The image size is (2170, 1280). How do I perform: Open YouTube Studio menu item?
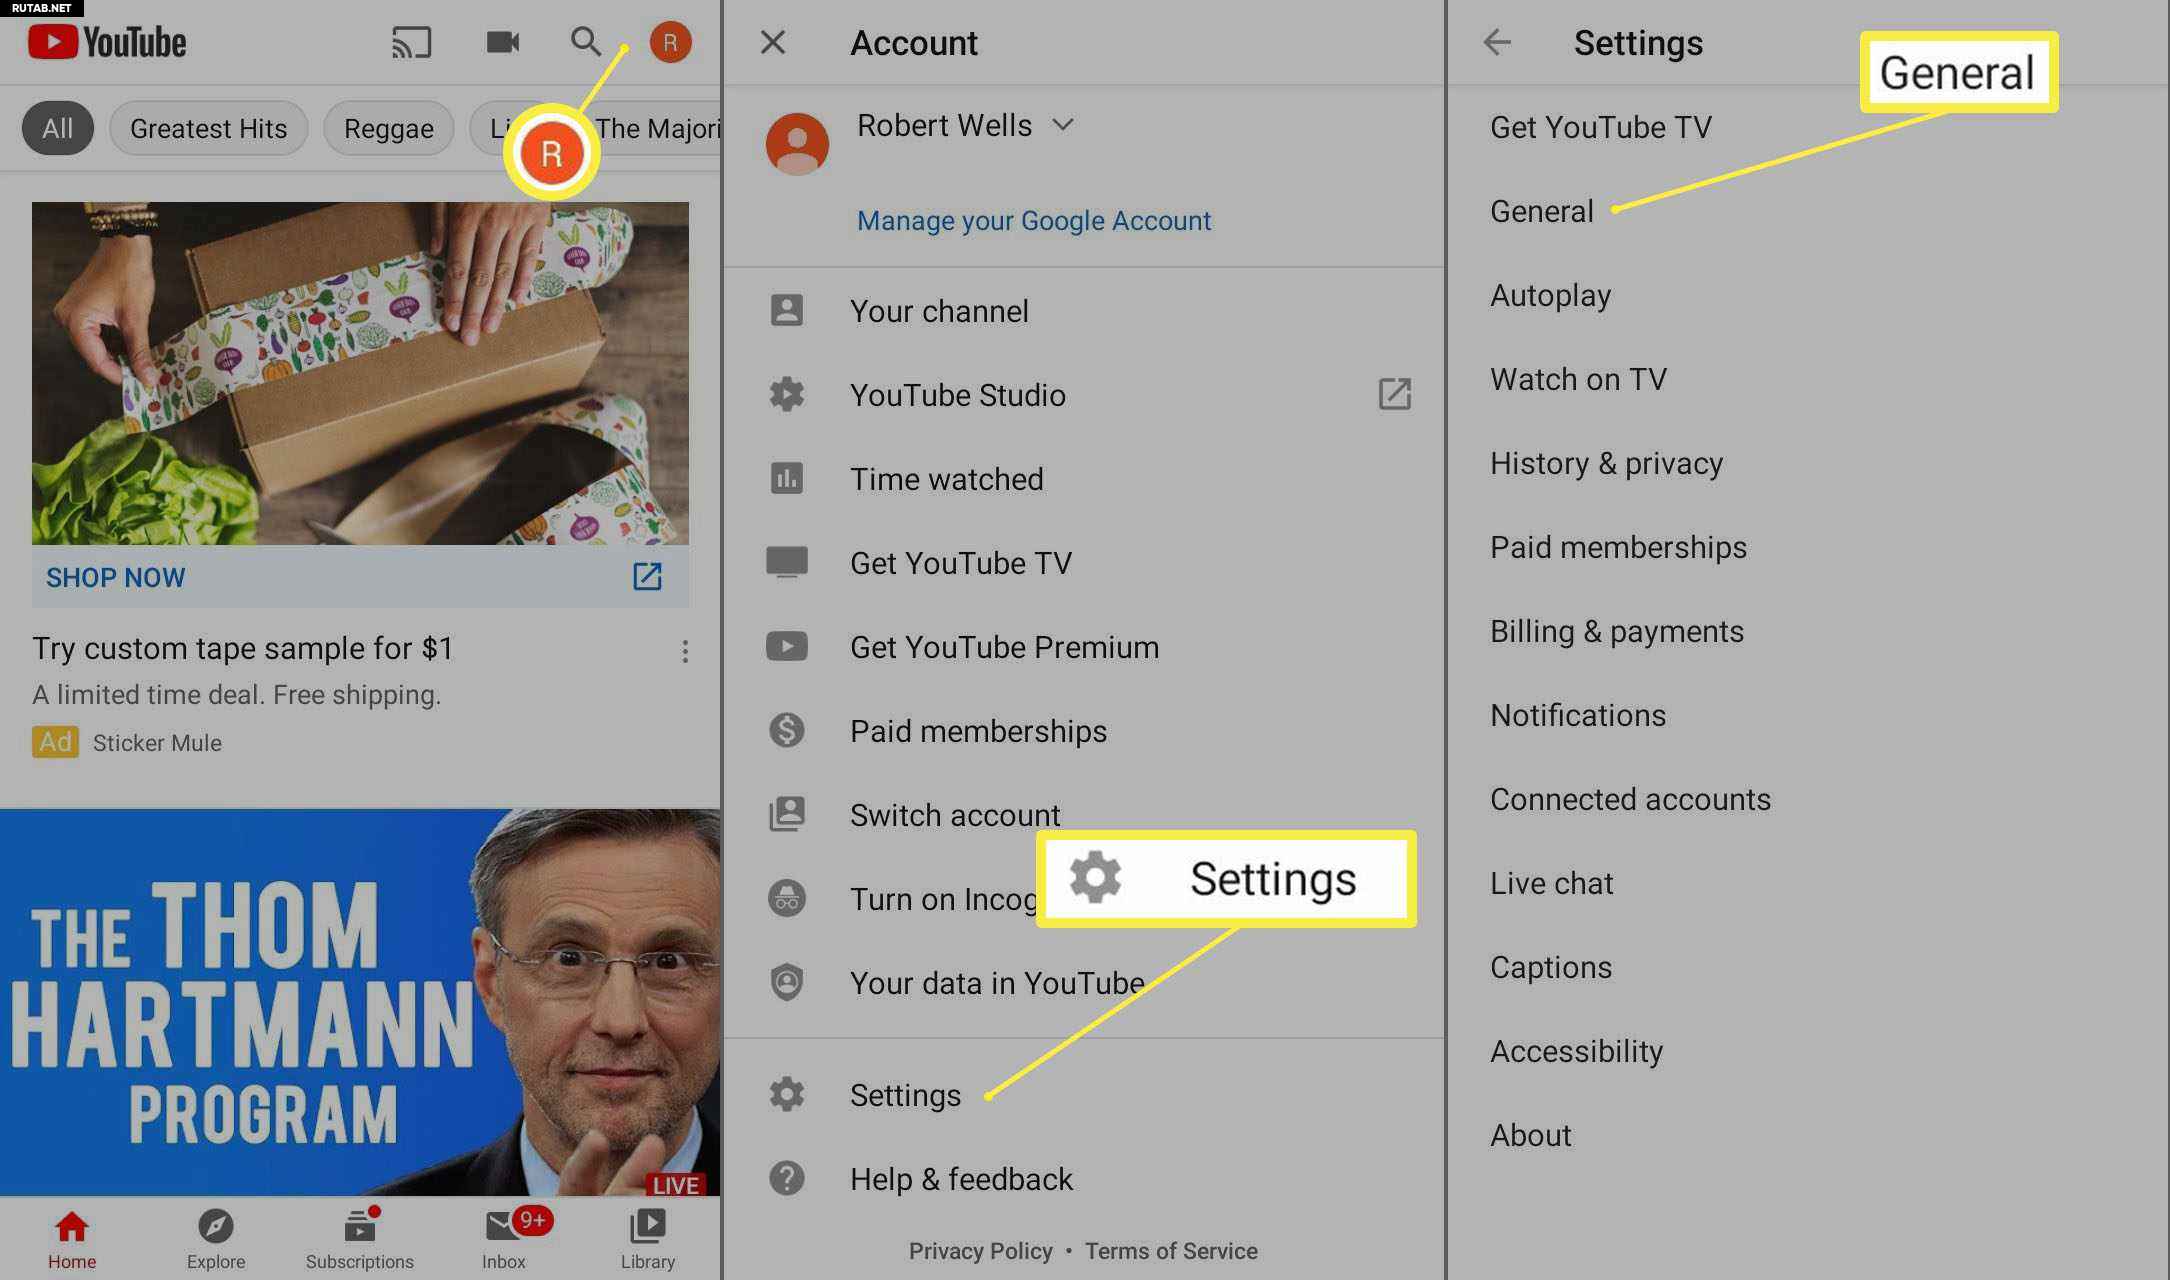(x=1085, y=394)
